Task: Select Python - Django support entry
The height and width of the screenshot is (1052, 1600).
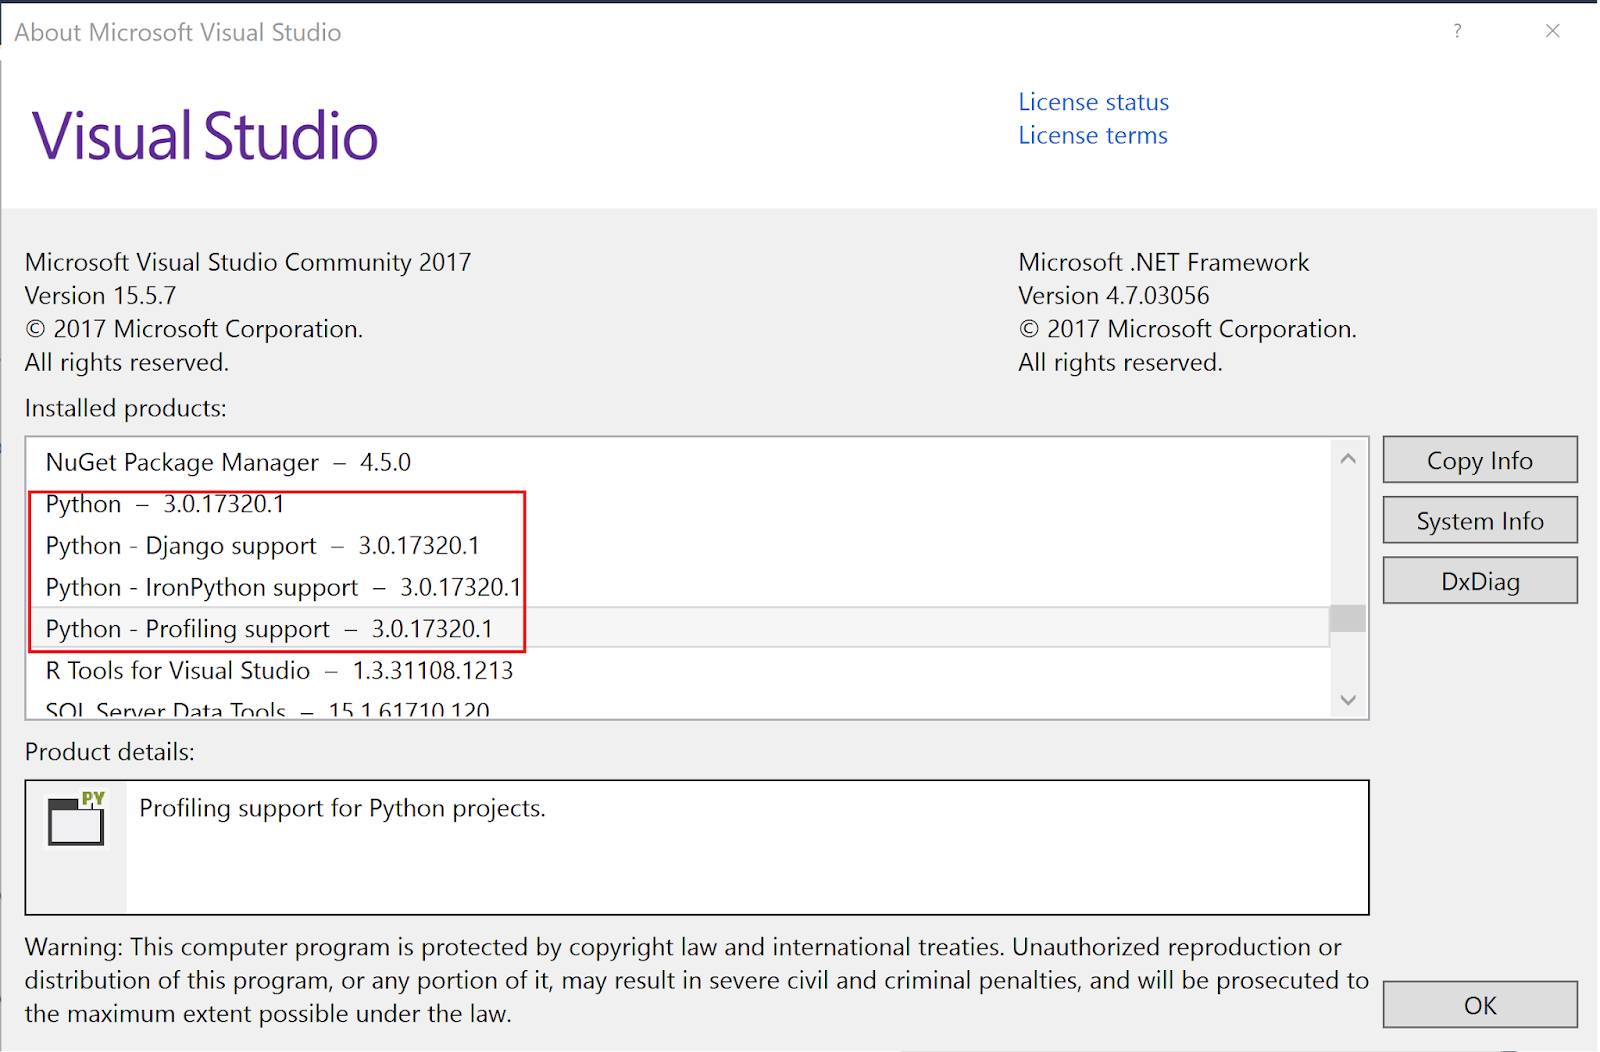Action: pyautogui.click(x=679, y=546)
